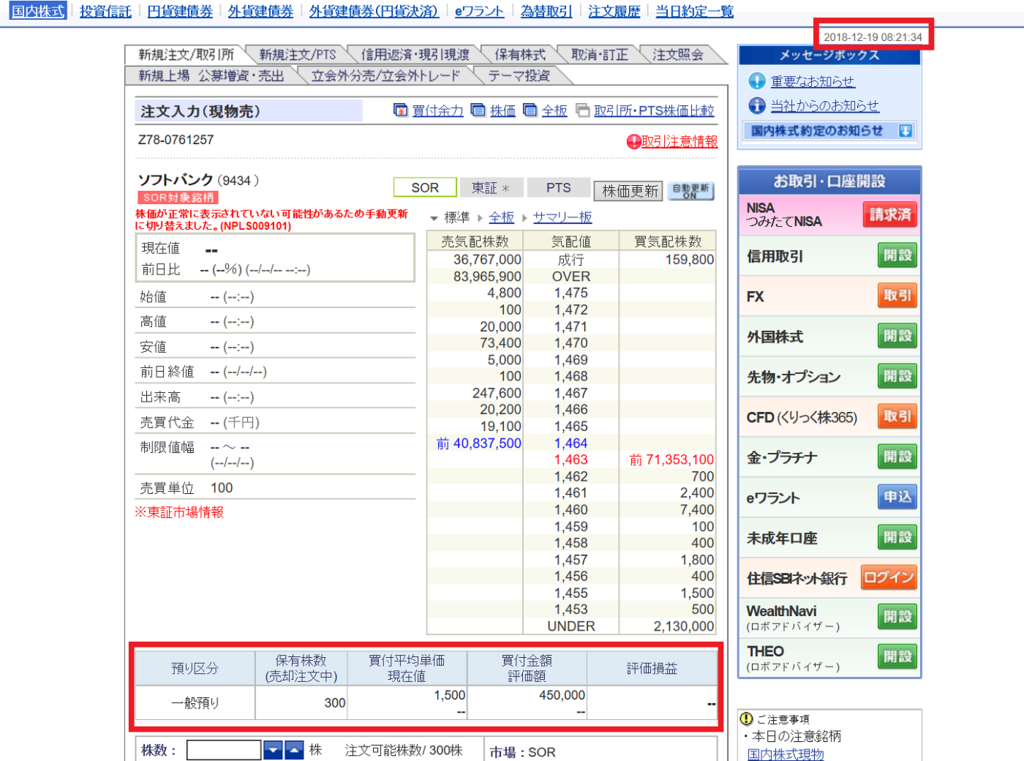This screenshot has width=1024, height=761.
Task: Switch to 新規注文/PTS tab
Action: pos(297,55)
